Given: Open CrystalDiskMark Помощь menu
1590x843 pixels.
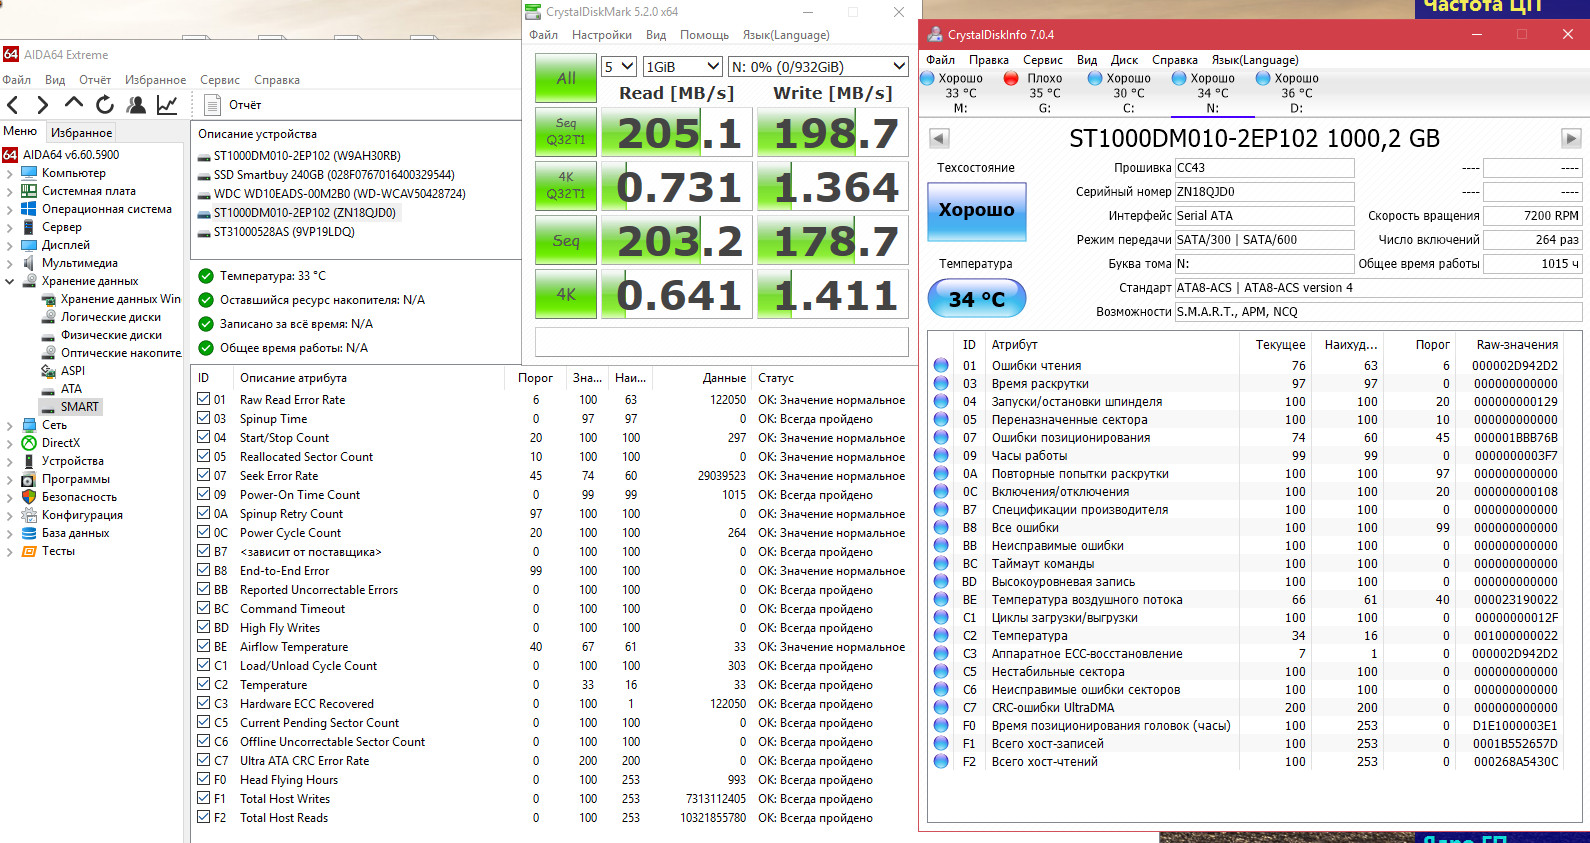Looking at the screenshot, I should (x=704, y=35).
